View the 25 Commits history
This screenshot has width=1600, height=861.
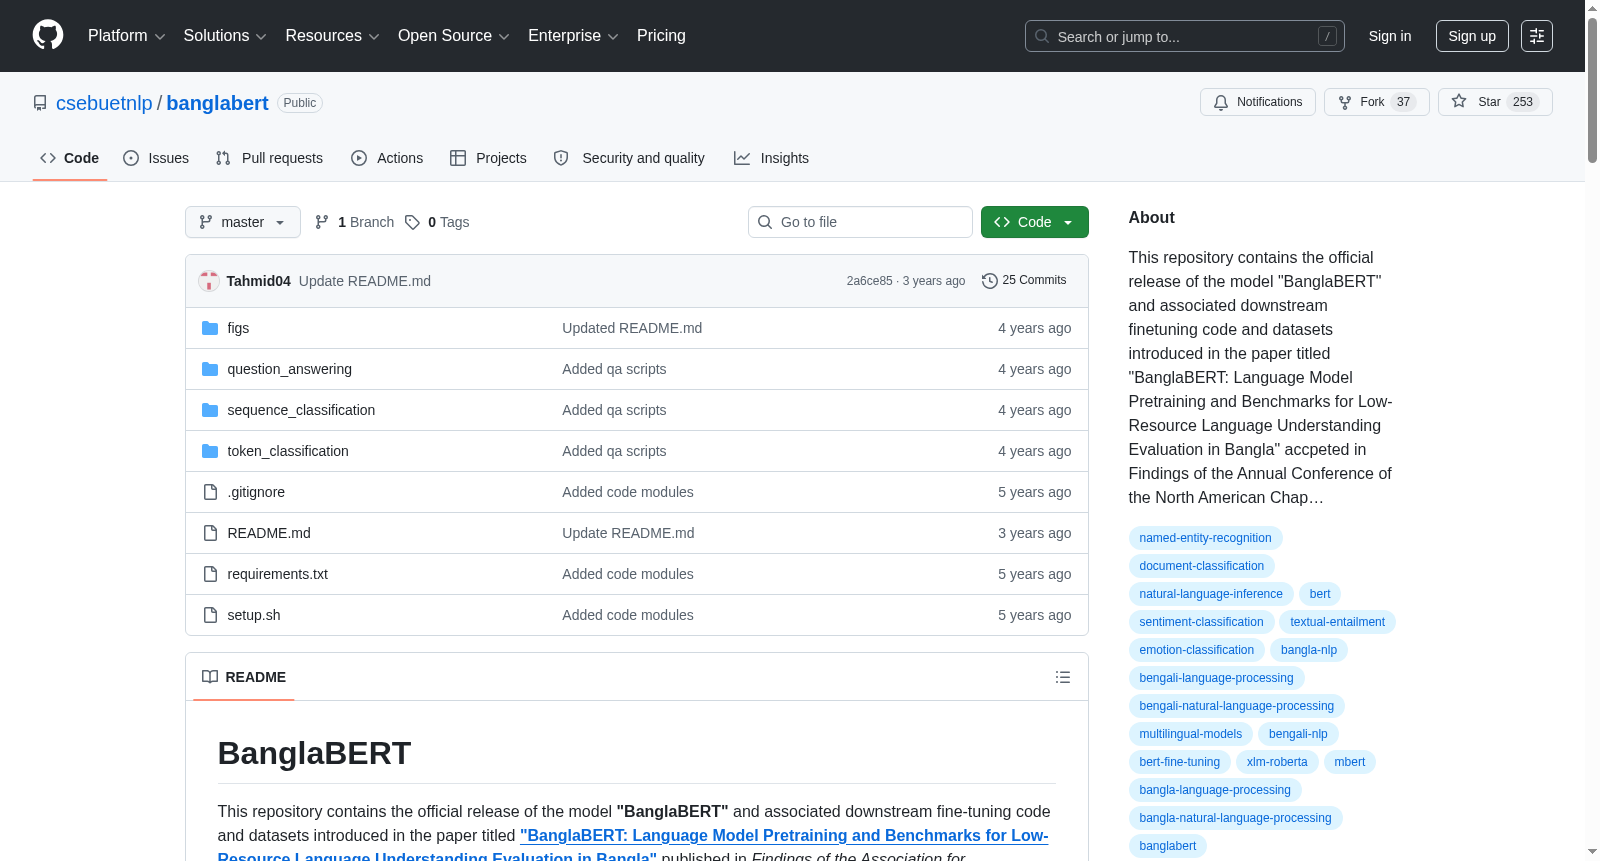click(x=1024, y=281)
